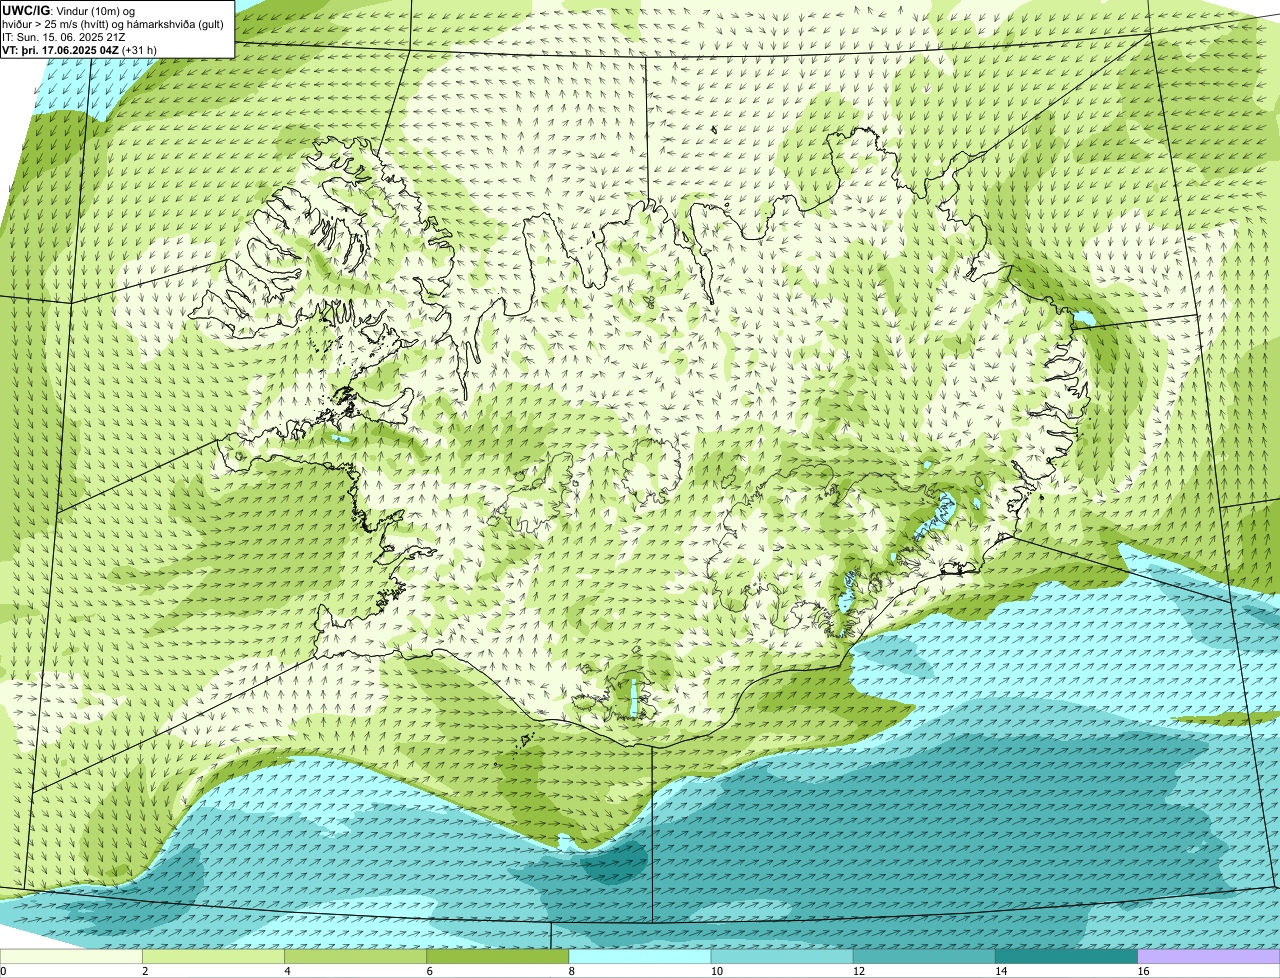Click the '0' scale label

(3, 971)
